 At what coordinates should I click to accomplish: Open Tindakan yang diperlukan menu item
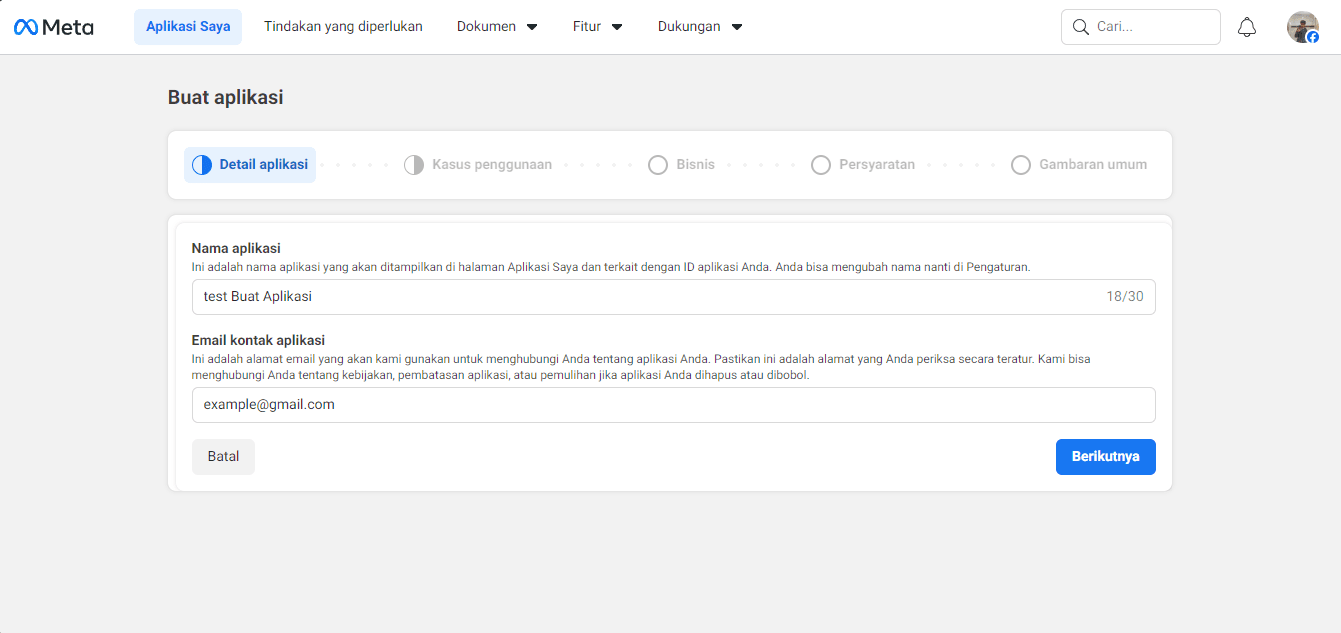click(x=343, y=27)
